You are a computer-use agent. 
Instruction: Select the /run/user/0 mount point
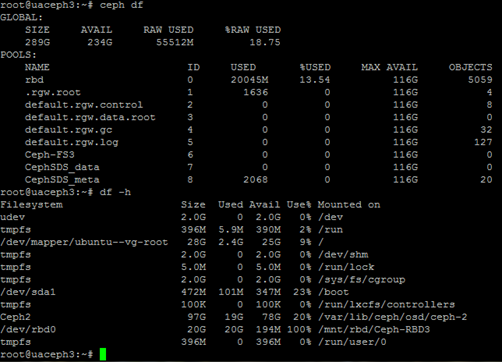coord(352,342)
